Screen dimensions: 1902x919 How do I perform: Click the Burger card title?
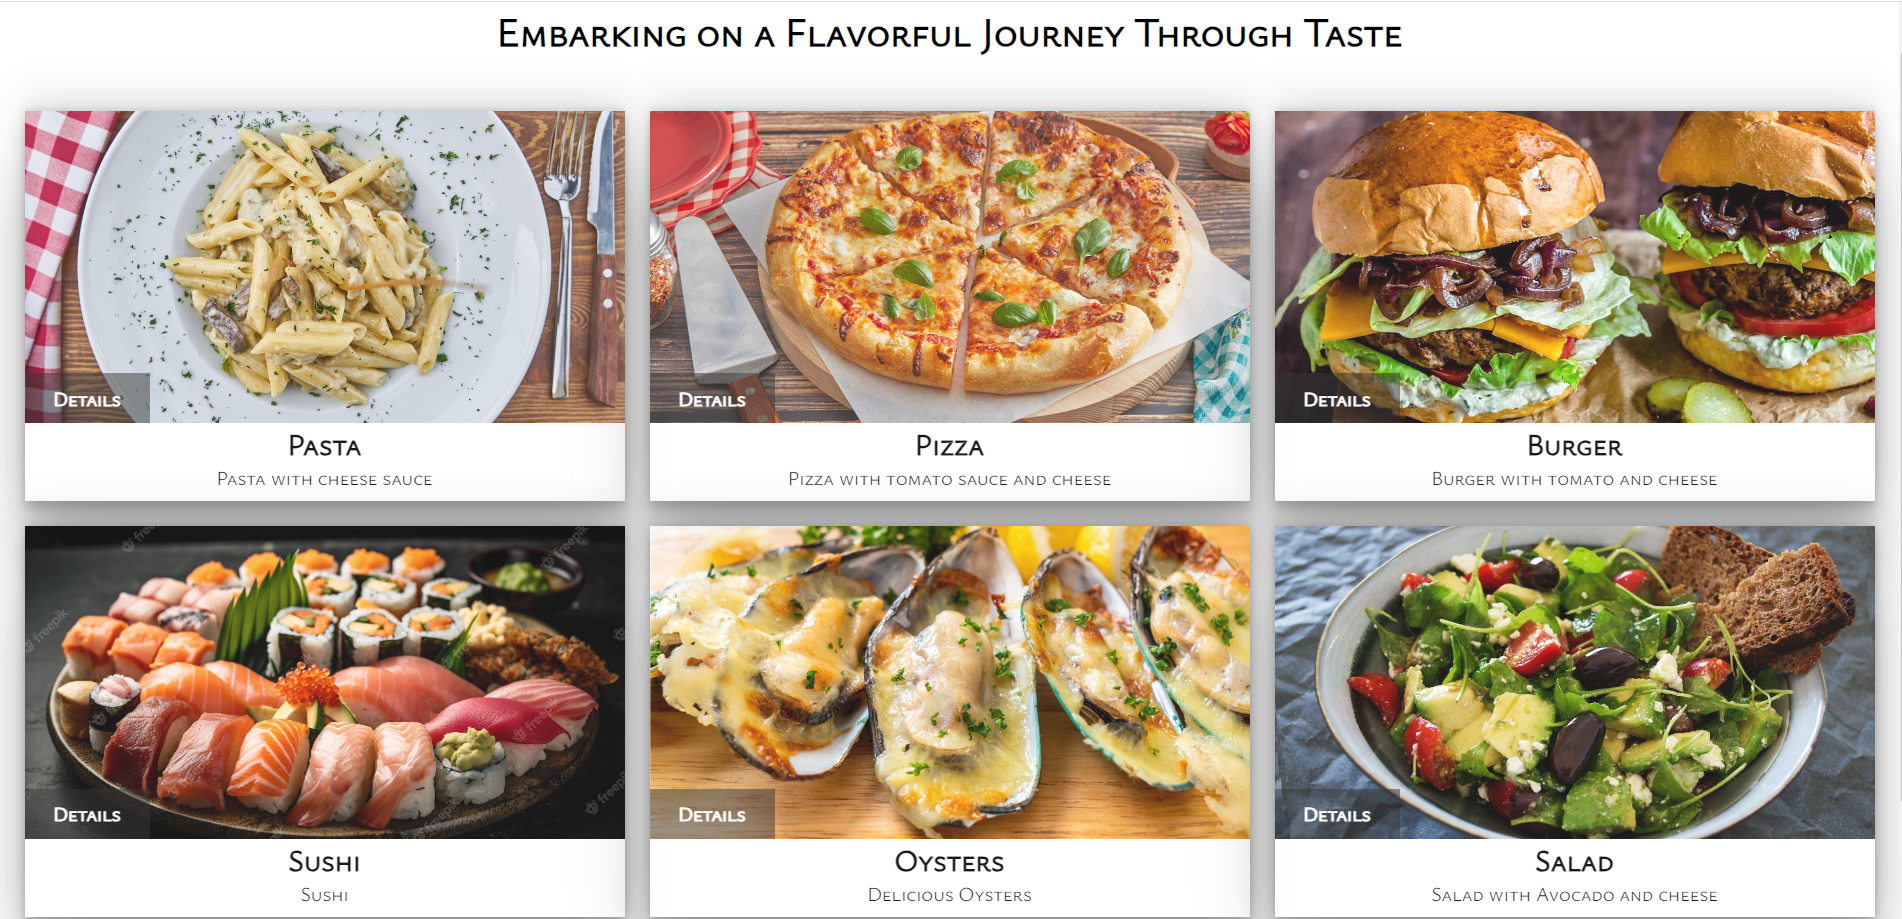tap(1575, 446)
